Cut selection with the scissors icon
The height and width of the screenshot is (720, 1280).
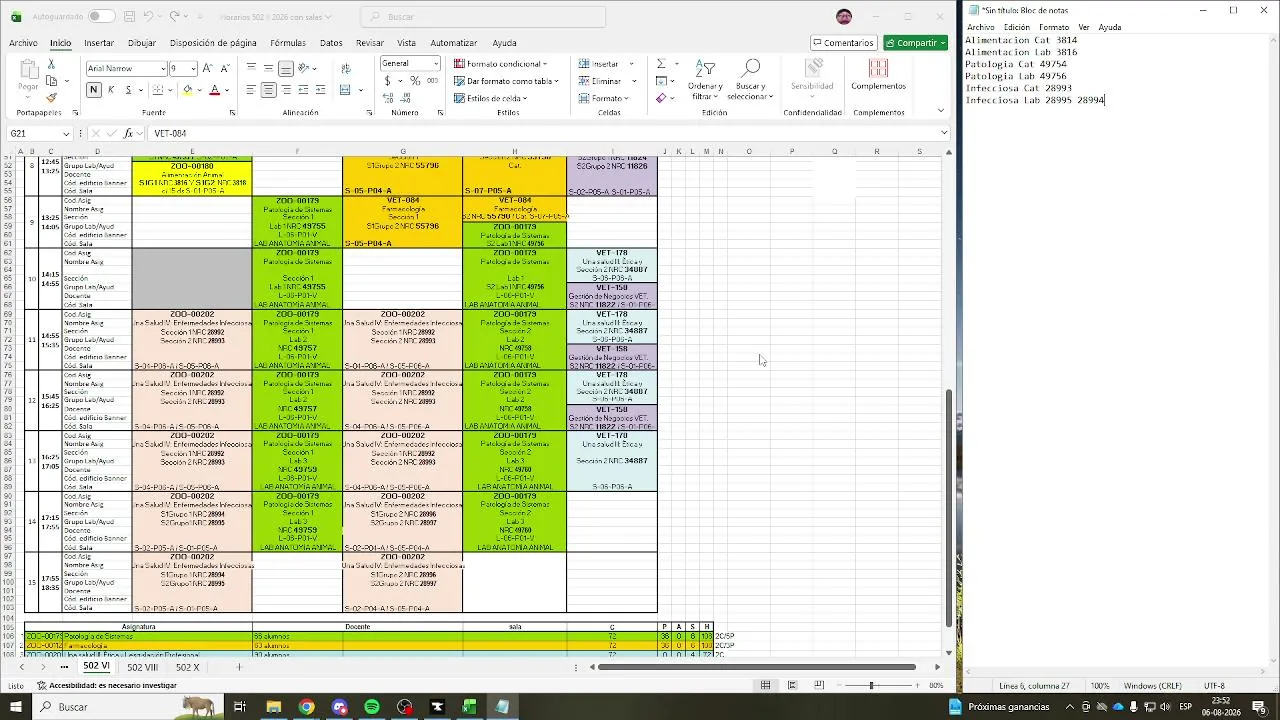[51, 64]
